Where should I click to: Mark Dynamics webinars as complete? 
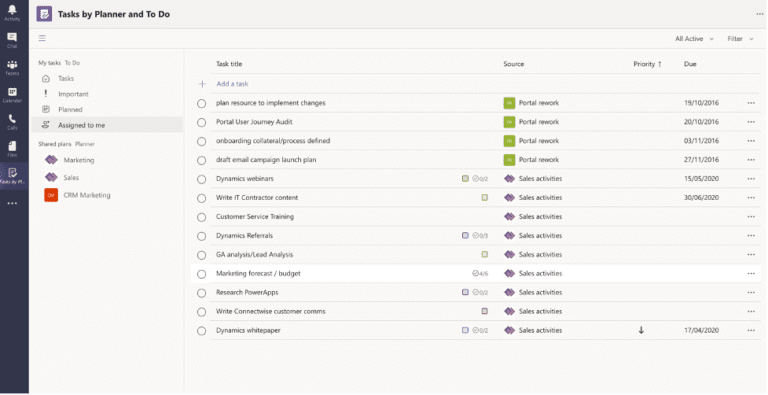201,179
